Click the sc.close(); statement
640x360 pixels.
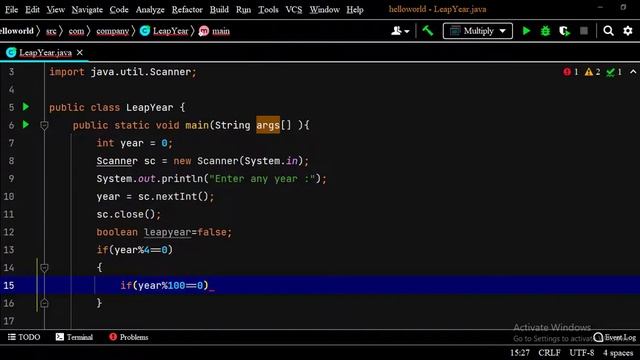[129, 214]
